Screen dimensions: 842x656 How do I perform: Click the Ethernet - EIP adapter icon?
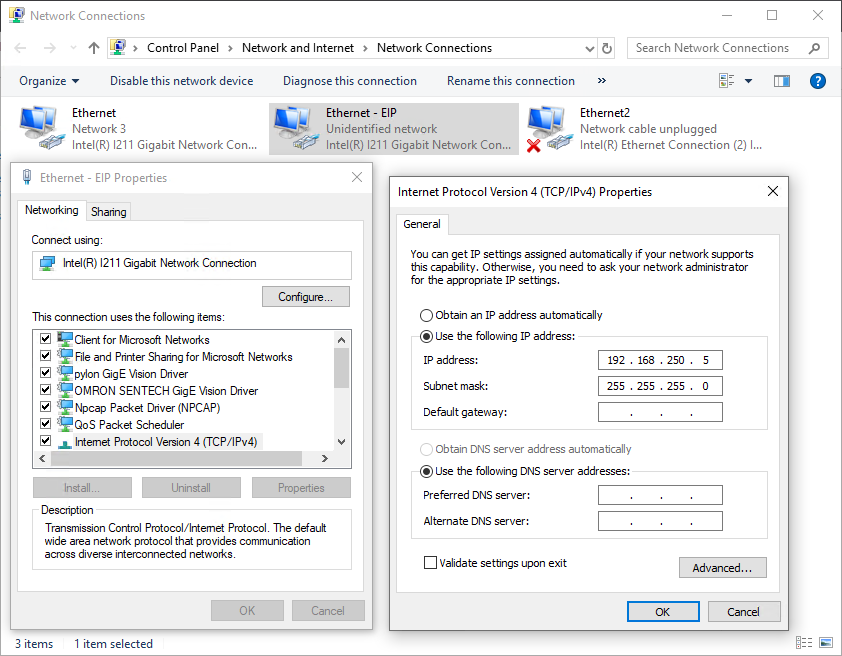[294, 128]
